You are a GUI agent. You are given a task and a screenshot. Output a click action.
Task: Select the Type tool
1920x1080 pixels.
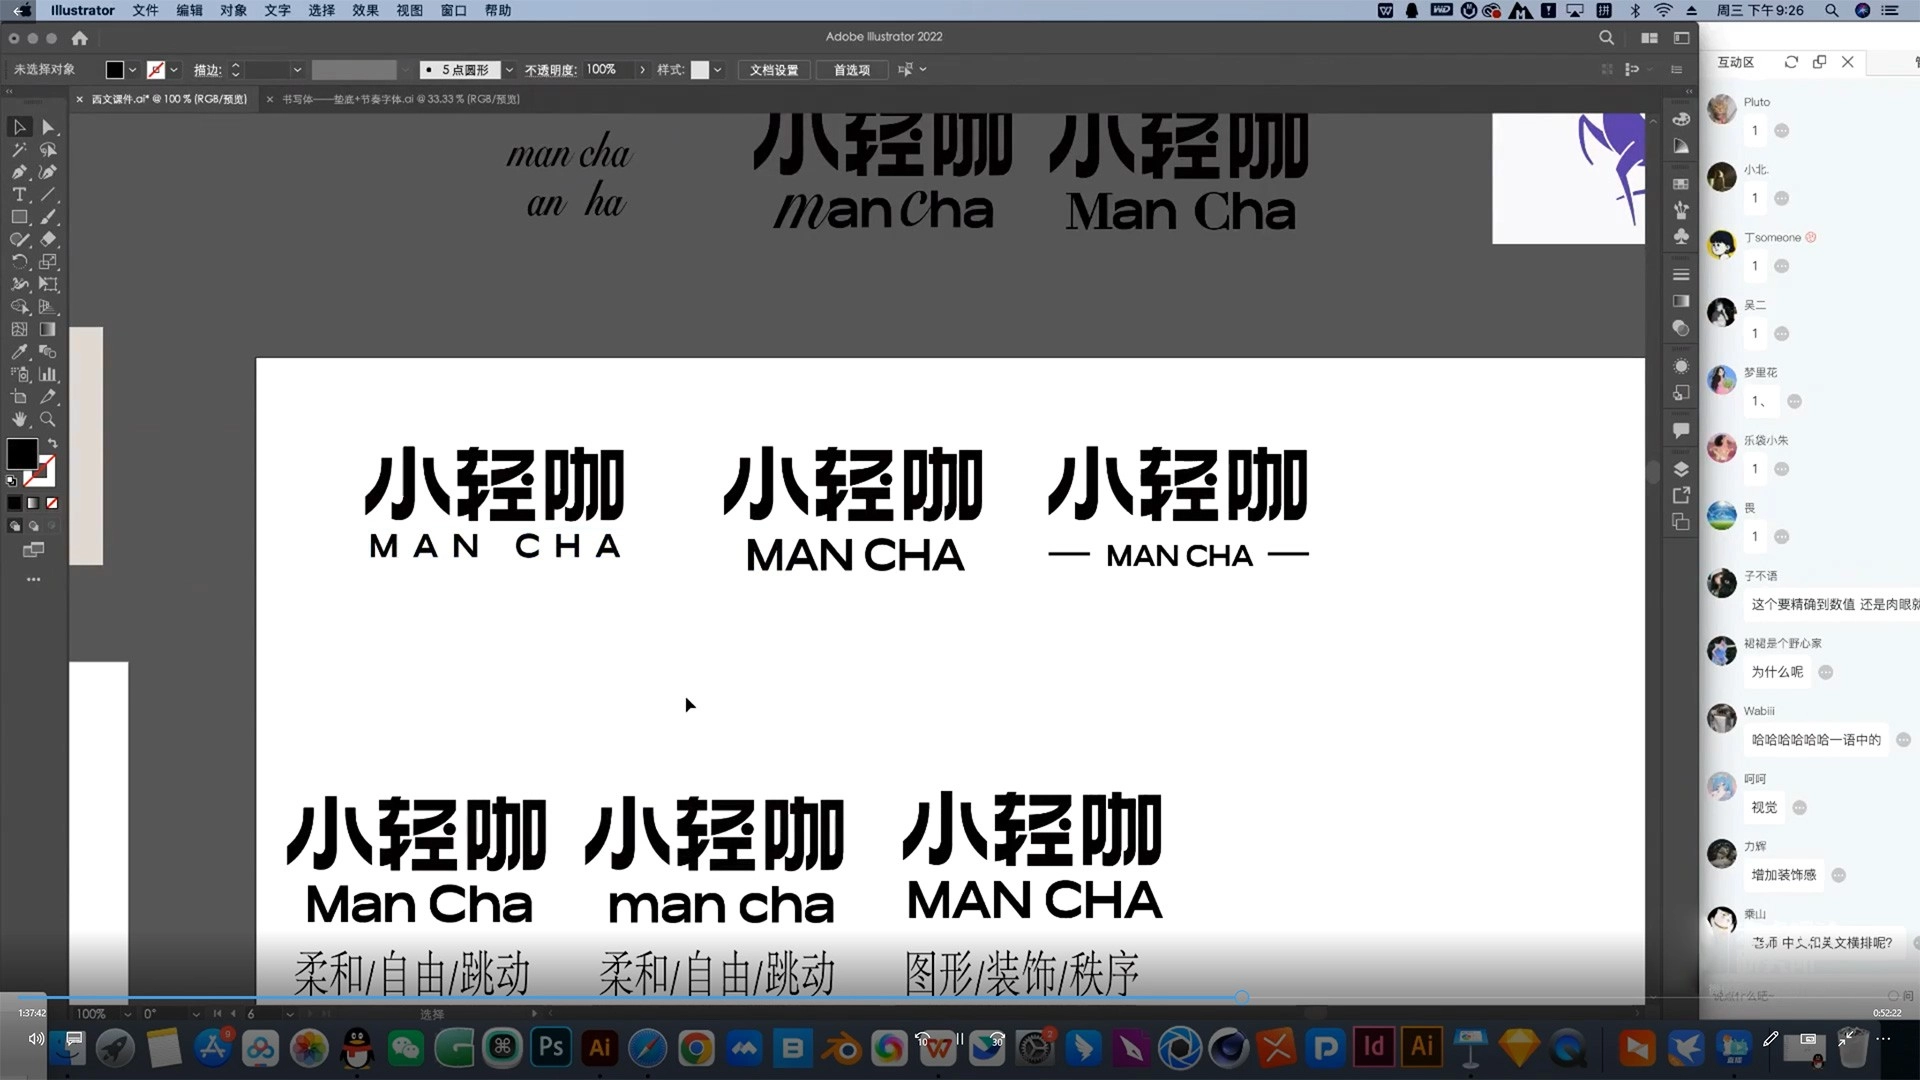(x=20, y=194)
